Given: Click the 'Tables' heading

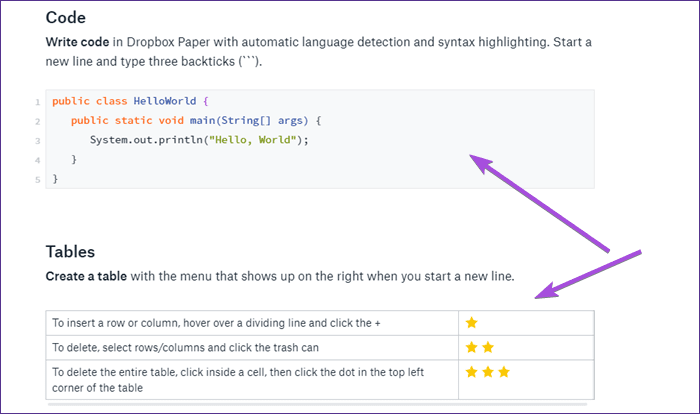Looking at the screenshot, I should (x=70, y=252).
